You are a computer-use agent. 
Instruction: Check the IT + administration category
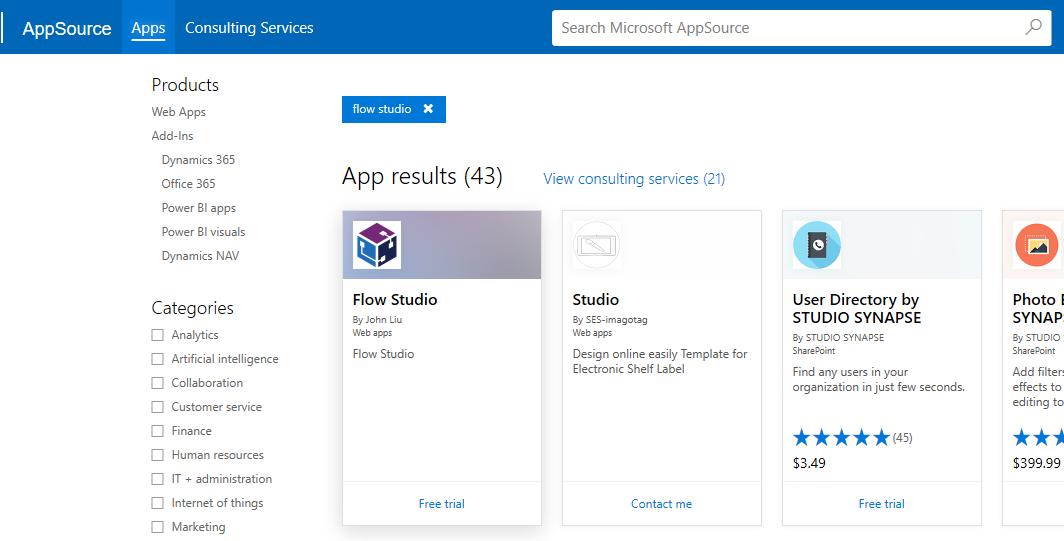click(157, 479)
